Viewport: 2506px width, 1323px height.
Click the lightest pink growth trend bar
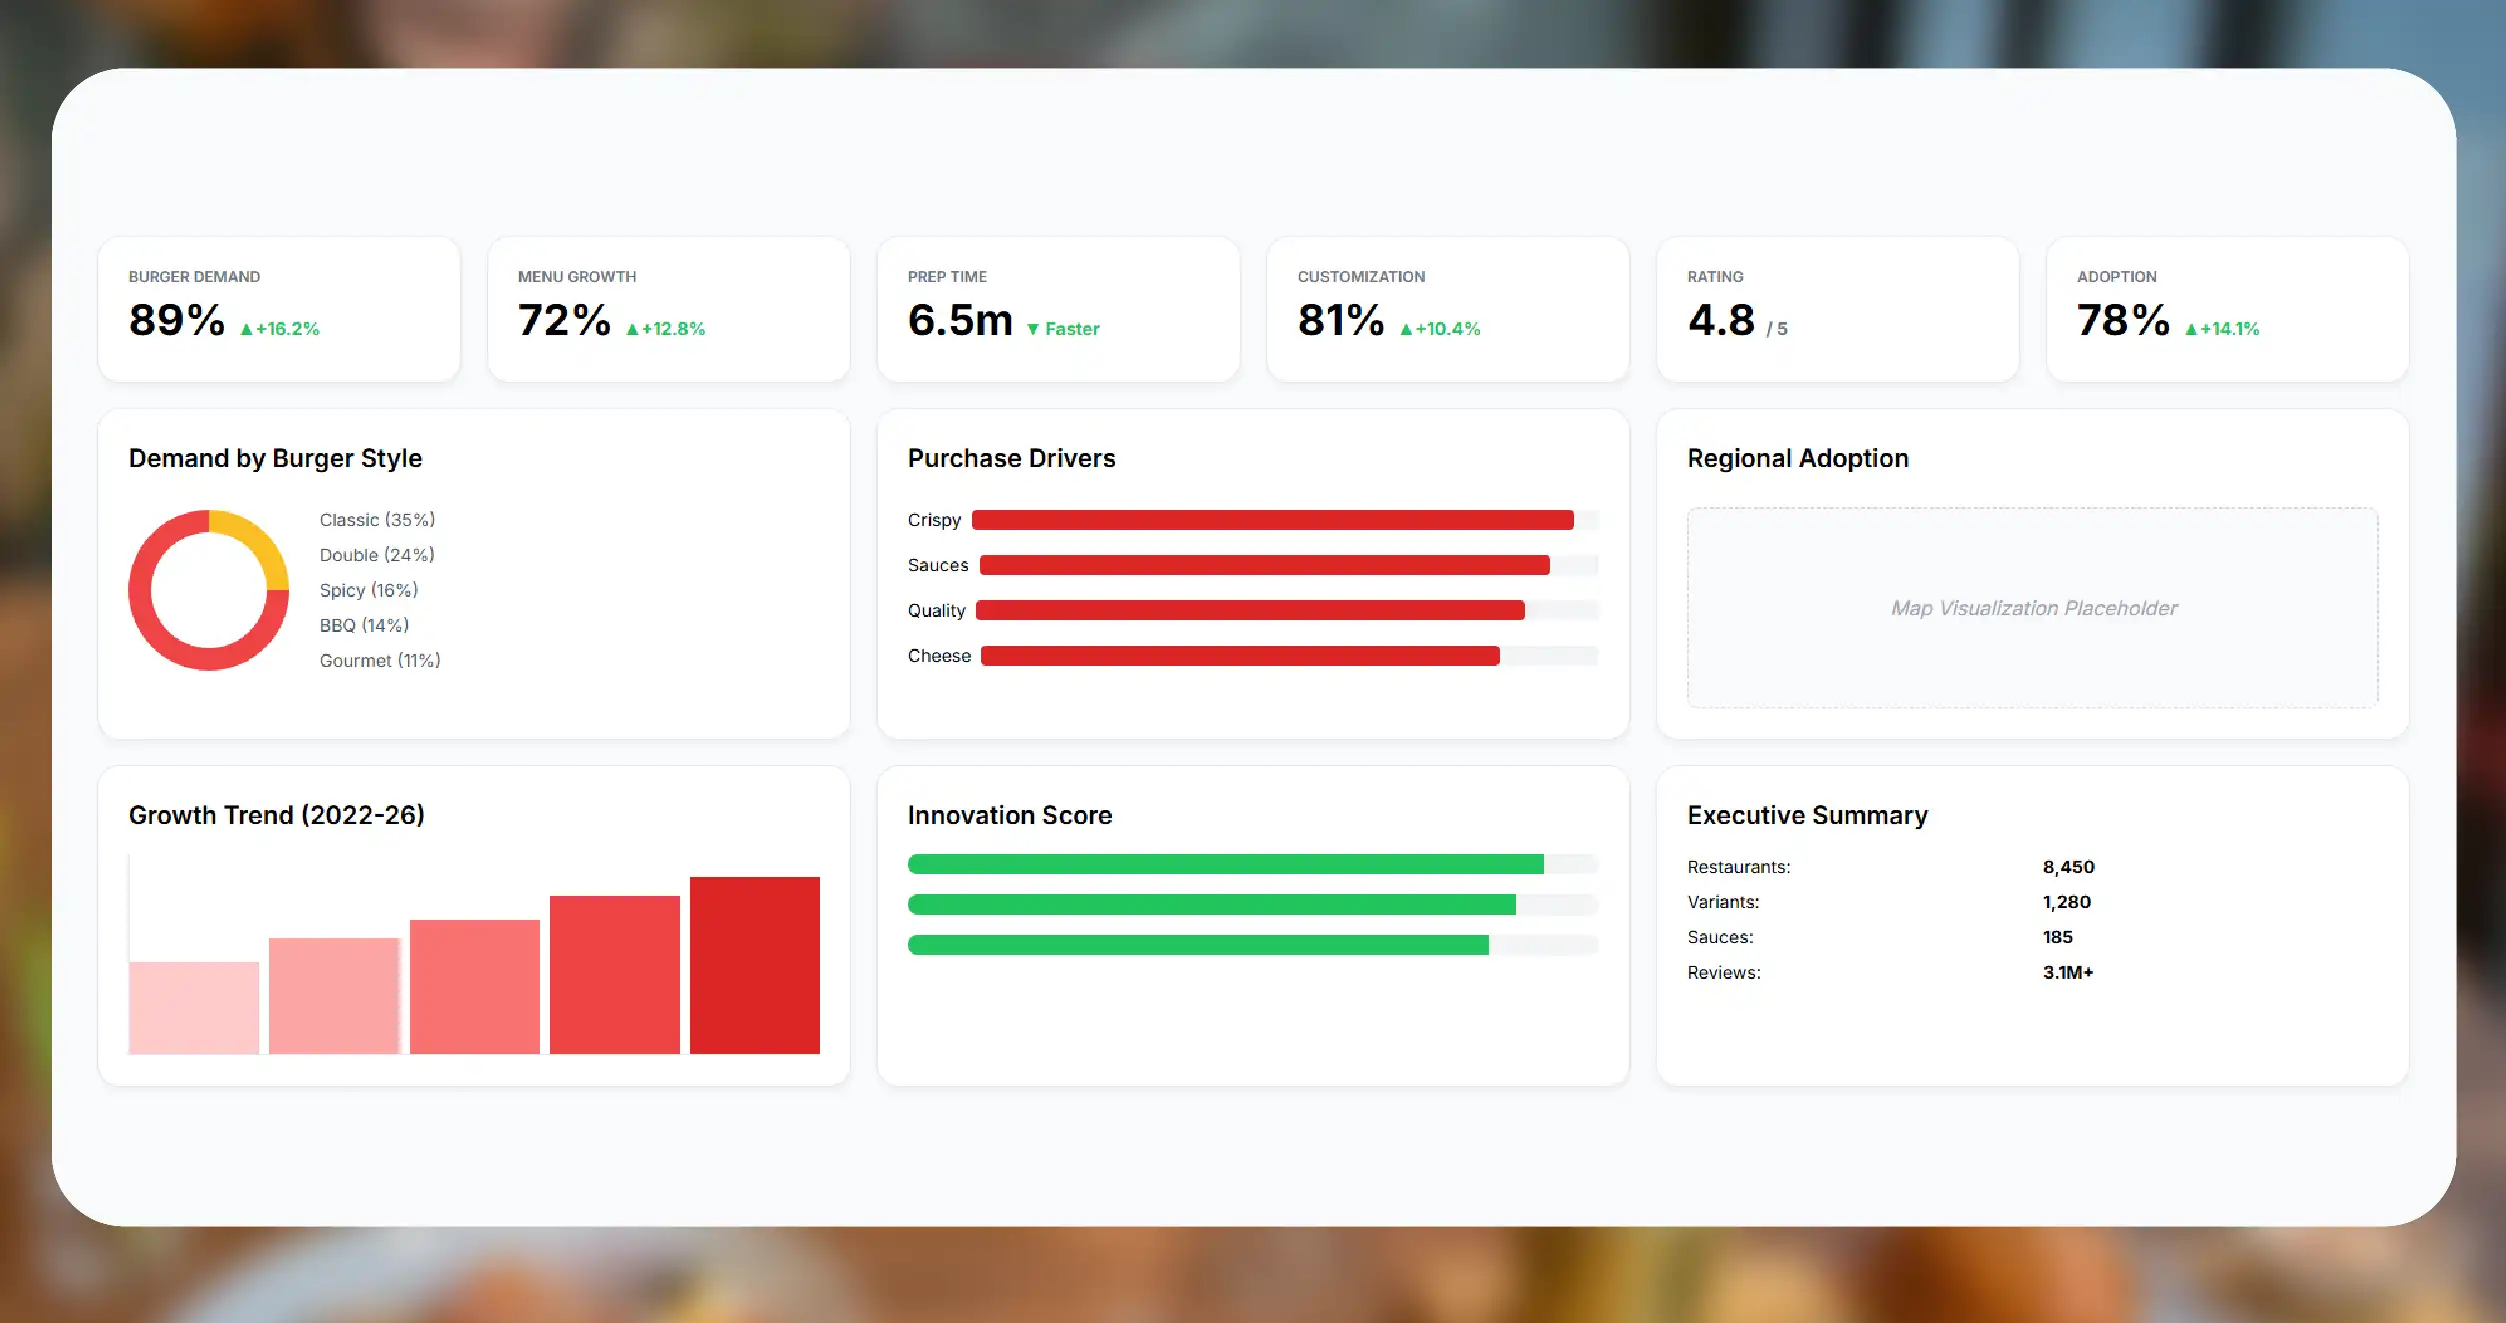point(194,1008)
